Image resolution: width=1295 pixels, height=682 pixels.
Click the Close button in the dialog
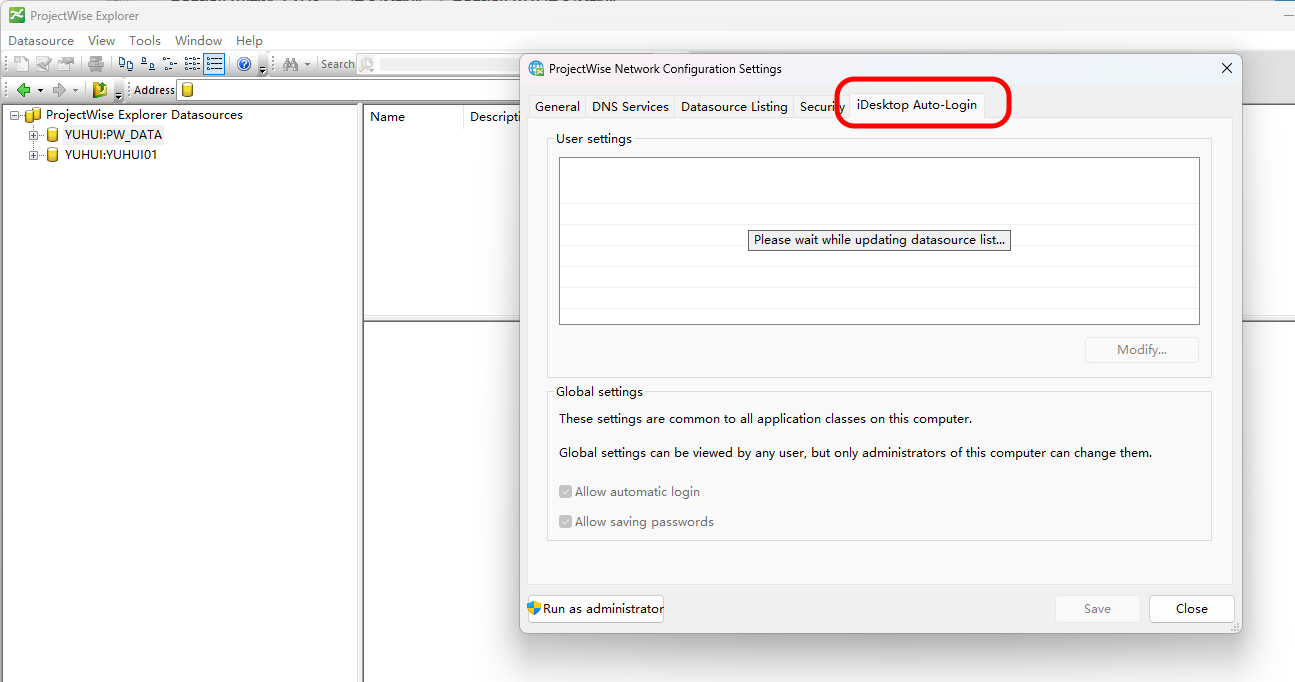point(1191,609)
